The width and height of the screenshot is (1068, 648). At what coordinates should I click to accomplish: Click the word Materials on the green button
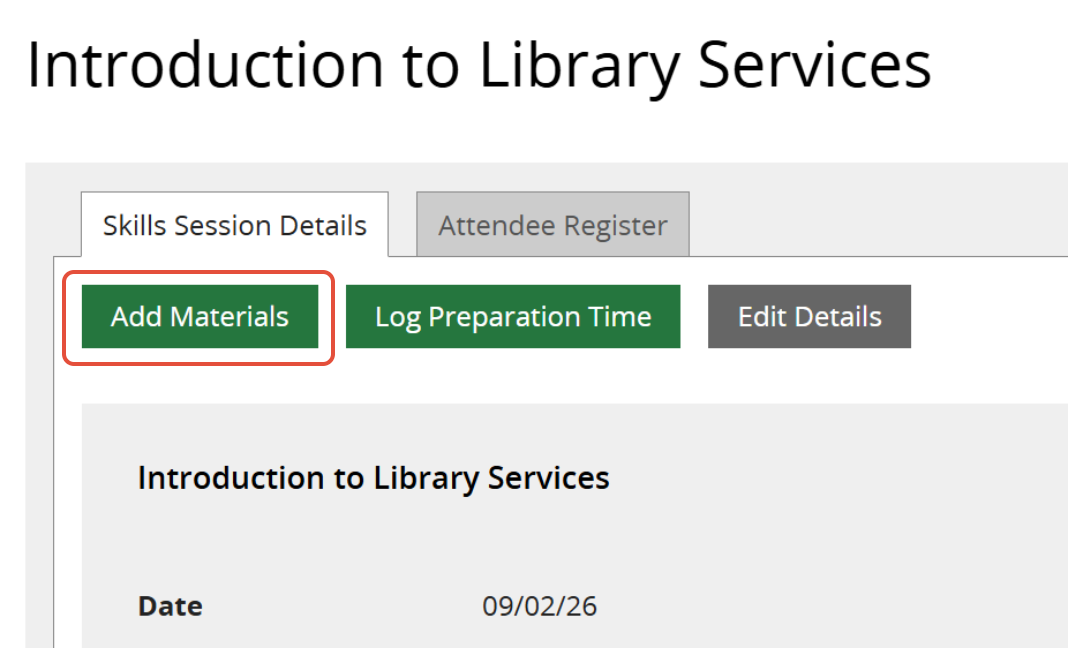coord(229,317)
